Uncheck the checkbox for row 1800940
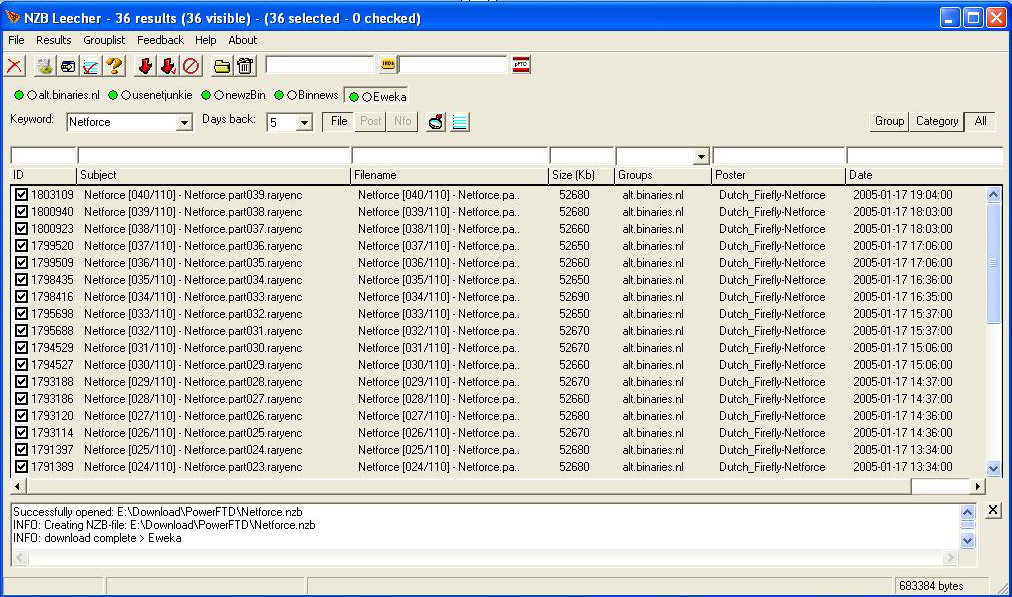Viewport: 1012px width, 597px height. coord(21,212)
